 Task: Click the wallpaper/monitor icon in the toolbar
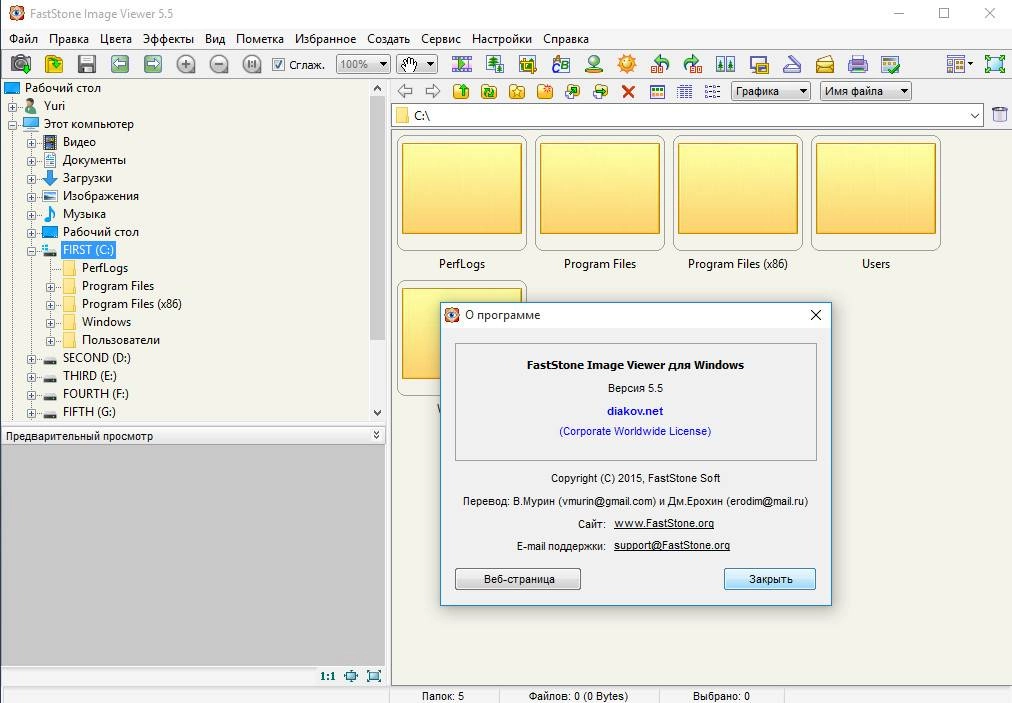pyautogui.click(x=759, y=64)
